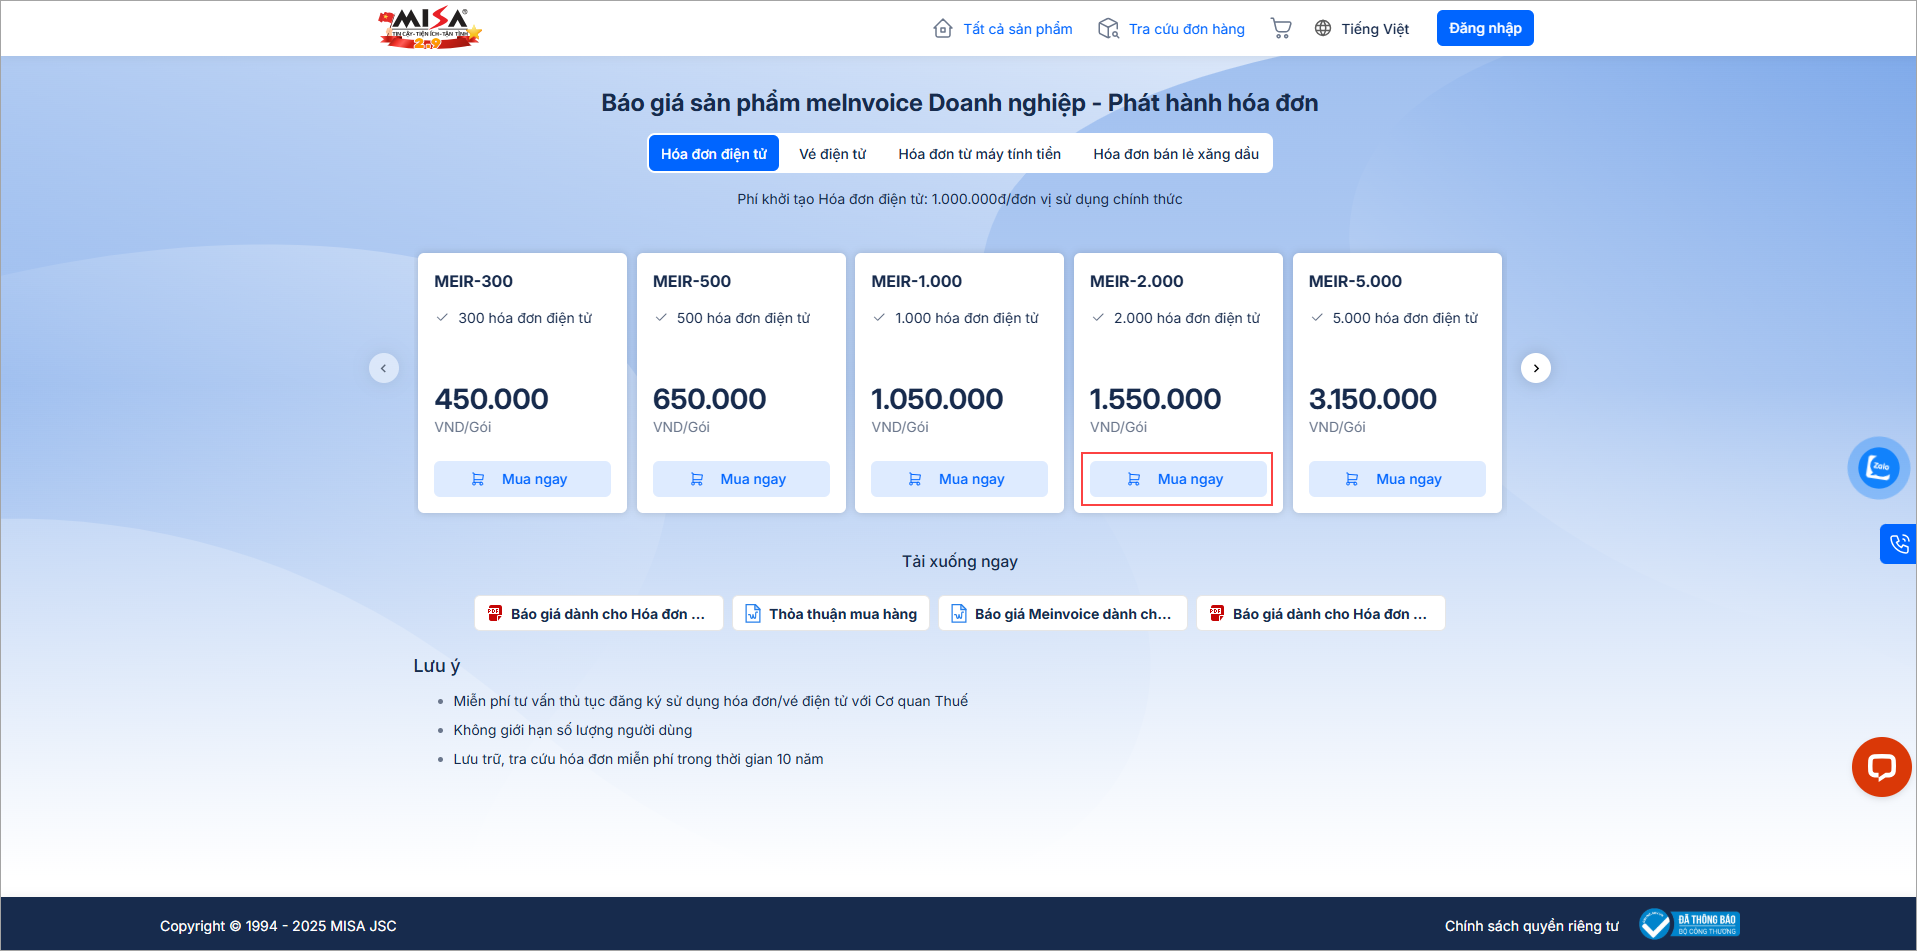Click the 450.000 price

[x=491, y=399]
